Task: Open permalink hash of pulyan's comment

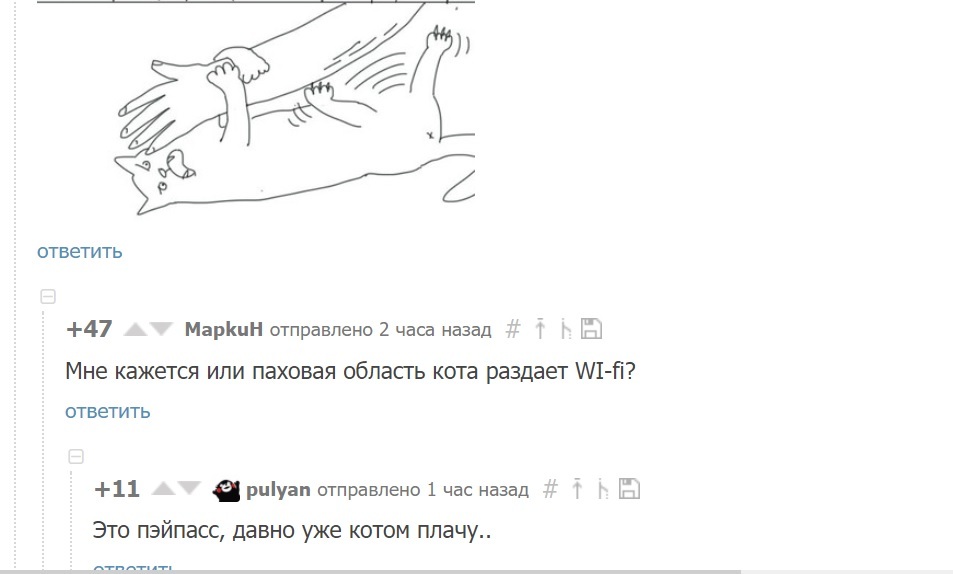Action: point(550,489)
